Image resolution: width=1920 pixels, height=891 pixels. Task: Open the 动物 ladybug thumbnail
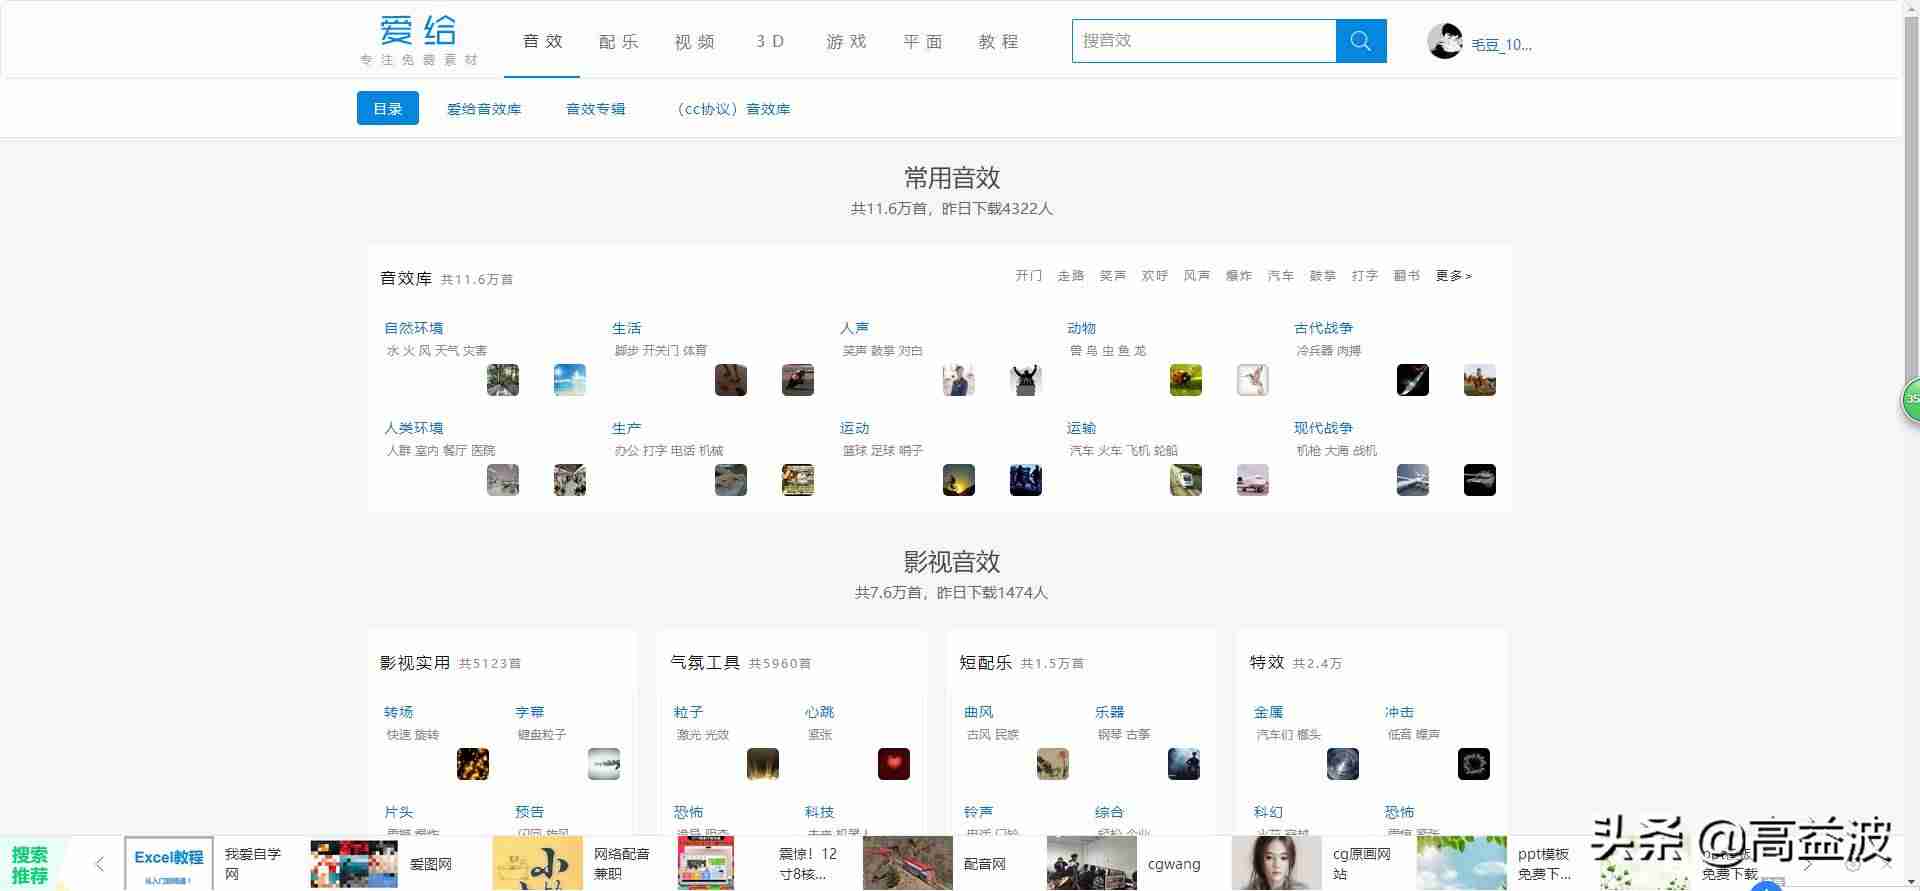(x=1186, y=380)
